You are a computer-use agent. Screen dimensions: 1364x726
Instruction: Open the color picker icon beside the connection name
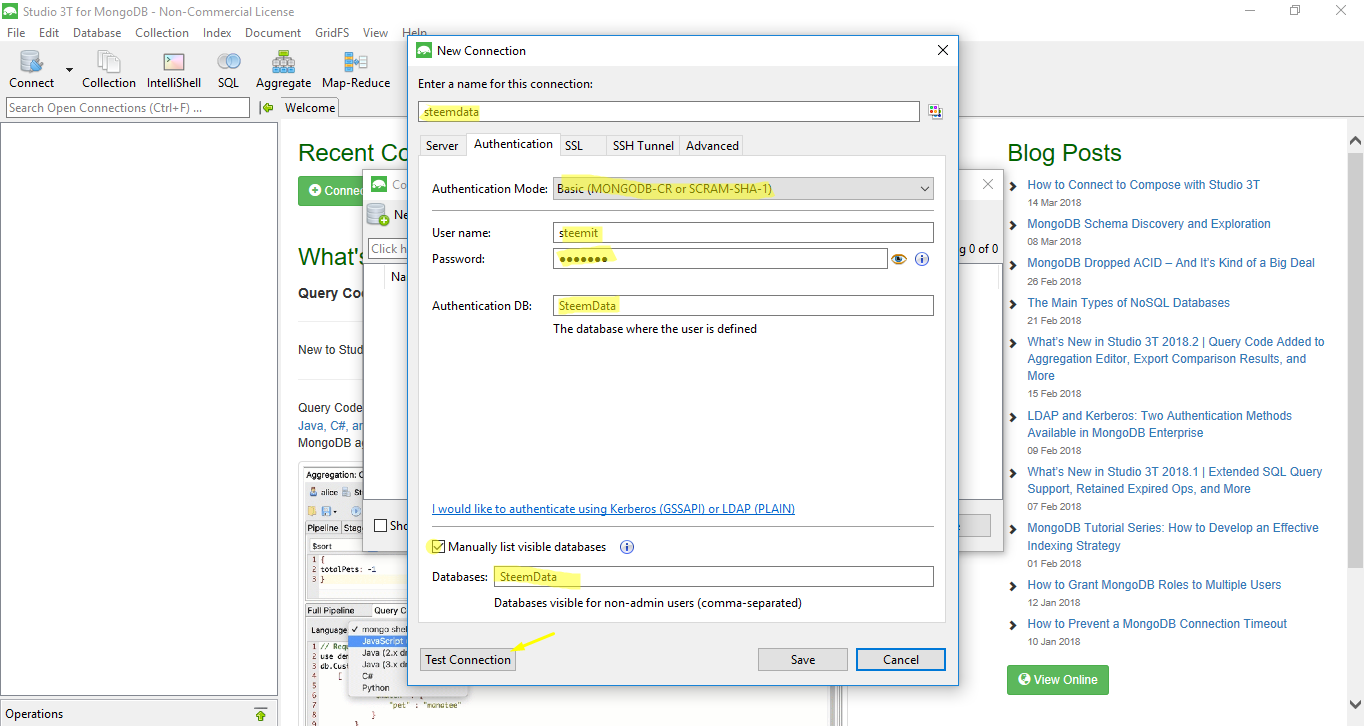click(x=935, y=112)
